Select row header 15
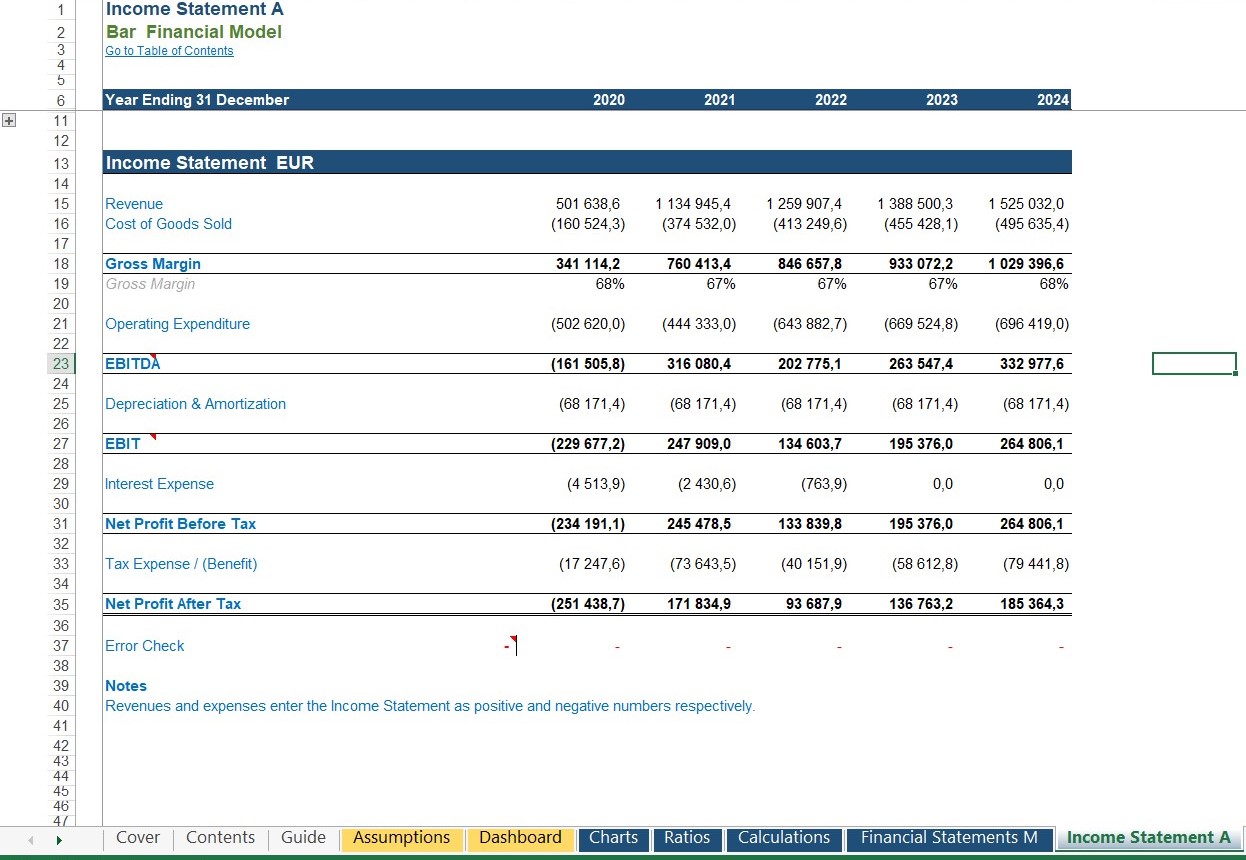The width and height of the screenshot is (1246, 860). [x=60, y=204]
